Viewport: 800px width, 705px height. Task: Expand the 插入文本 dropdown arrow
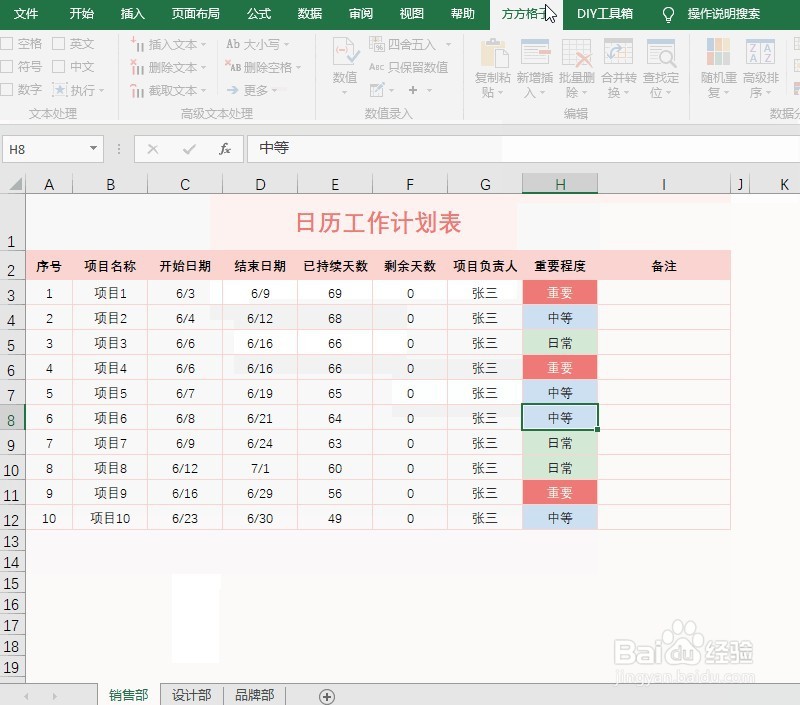point(204,44)
